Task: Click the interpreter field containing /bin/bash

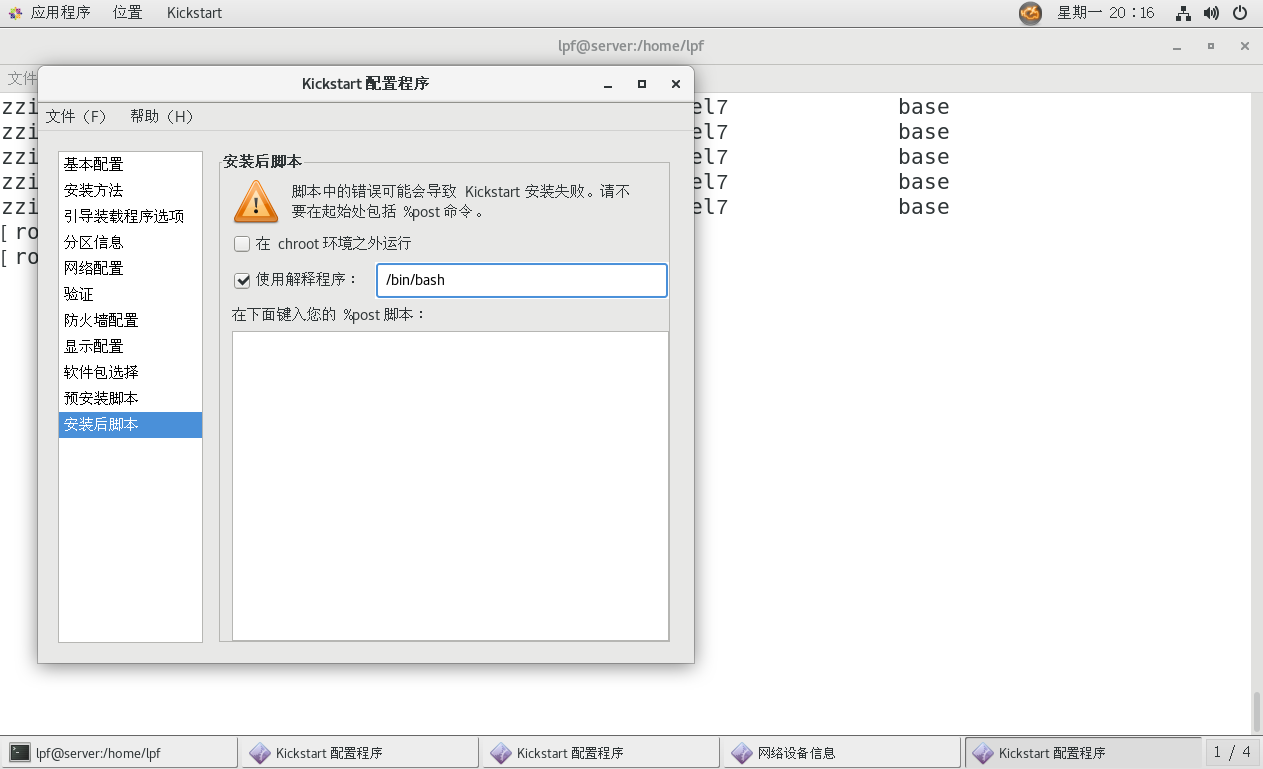Action: pyautogui.click(x=521, y=280)
